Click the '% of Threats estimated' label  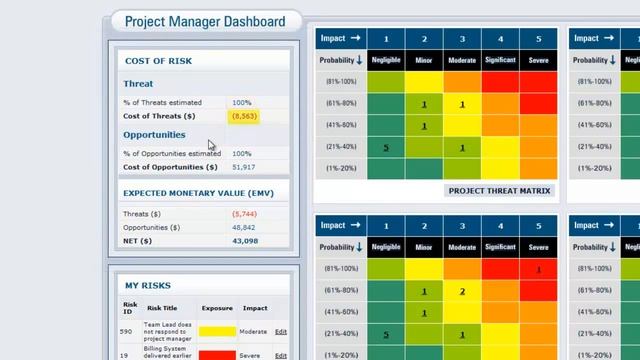162,102
